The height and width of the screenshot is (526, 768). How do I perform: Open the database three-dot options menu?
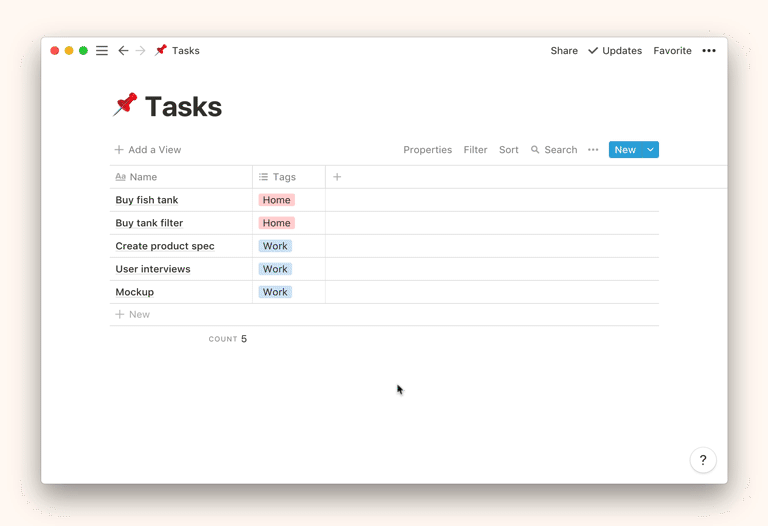coord(593,150)
